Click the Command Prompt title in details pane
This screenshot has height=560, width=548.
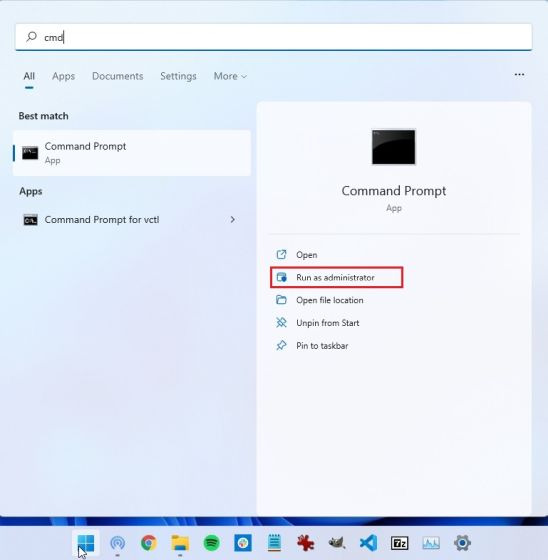tap(394, 191)
